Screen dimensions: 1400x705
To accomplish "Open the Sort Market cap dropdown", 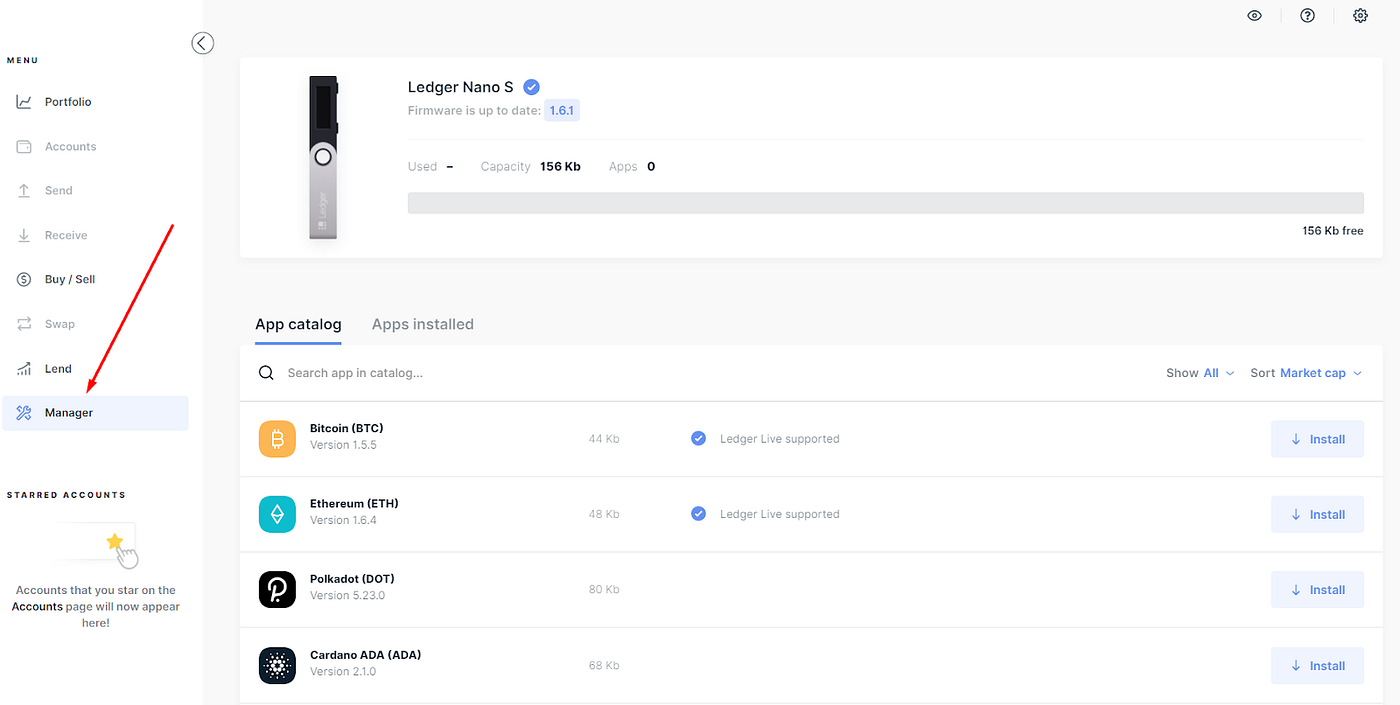I will [1306, 373].
